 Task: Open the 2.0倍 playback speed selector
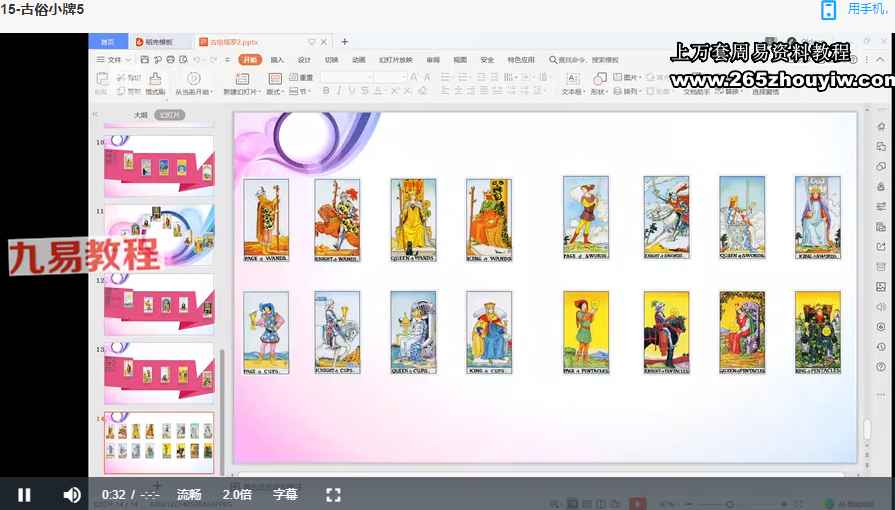click(237, 495)
